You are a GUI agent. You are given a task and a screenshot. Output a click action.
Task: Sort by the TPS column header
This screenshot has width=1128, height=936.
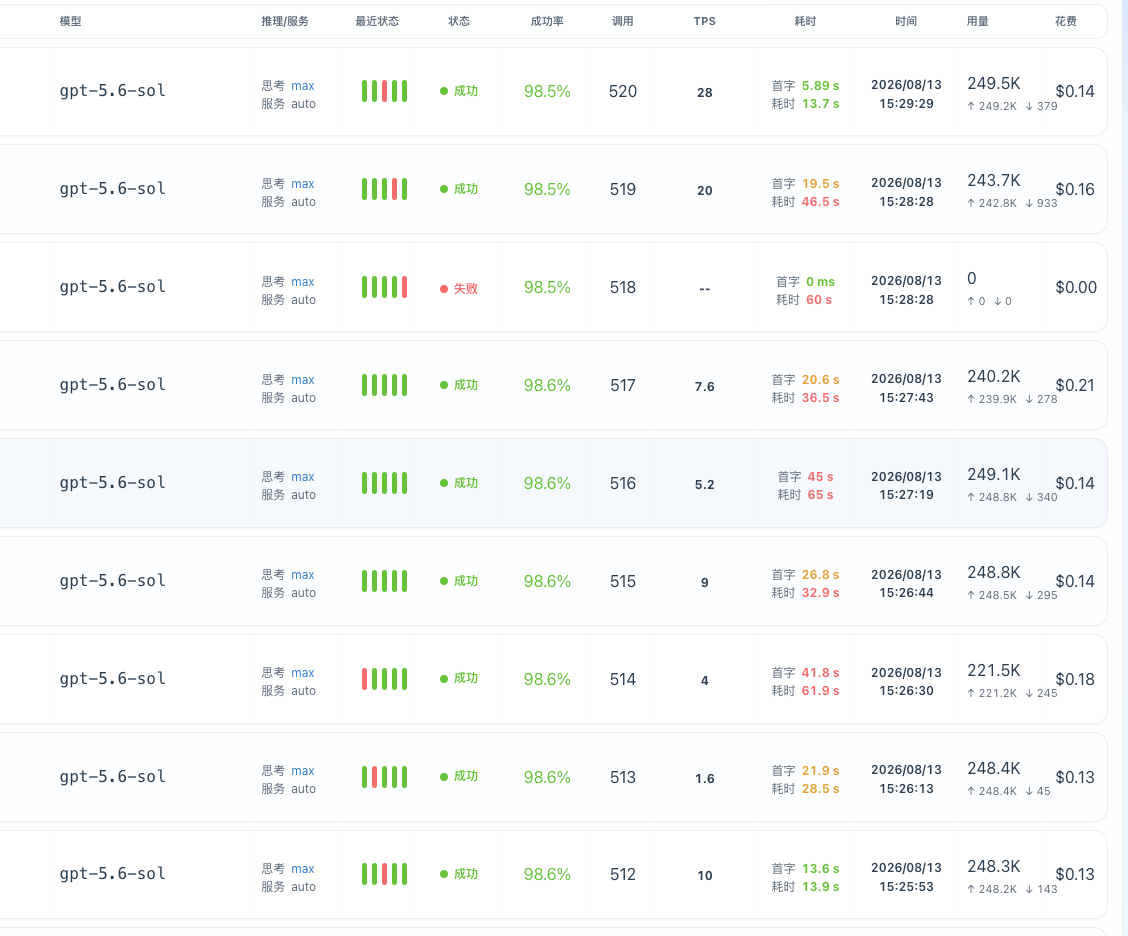coord(704,22)
